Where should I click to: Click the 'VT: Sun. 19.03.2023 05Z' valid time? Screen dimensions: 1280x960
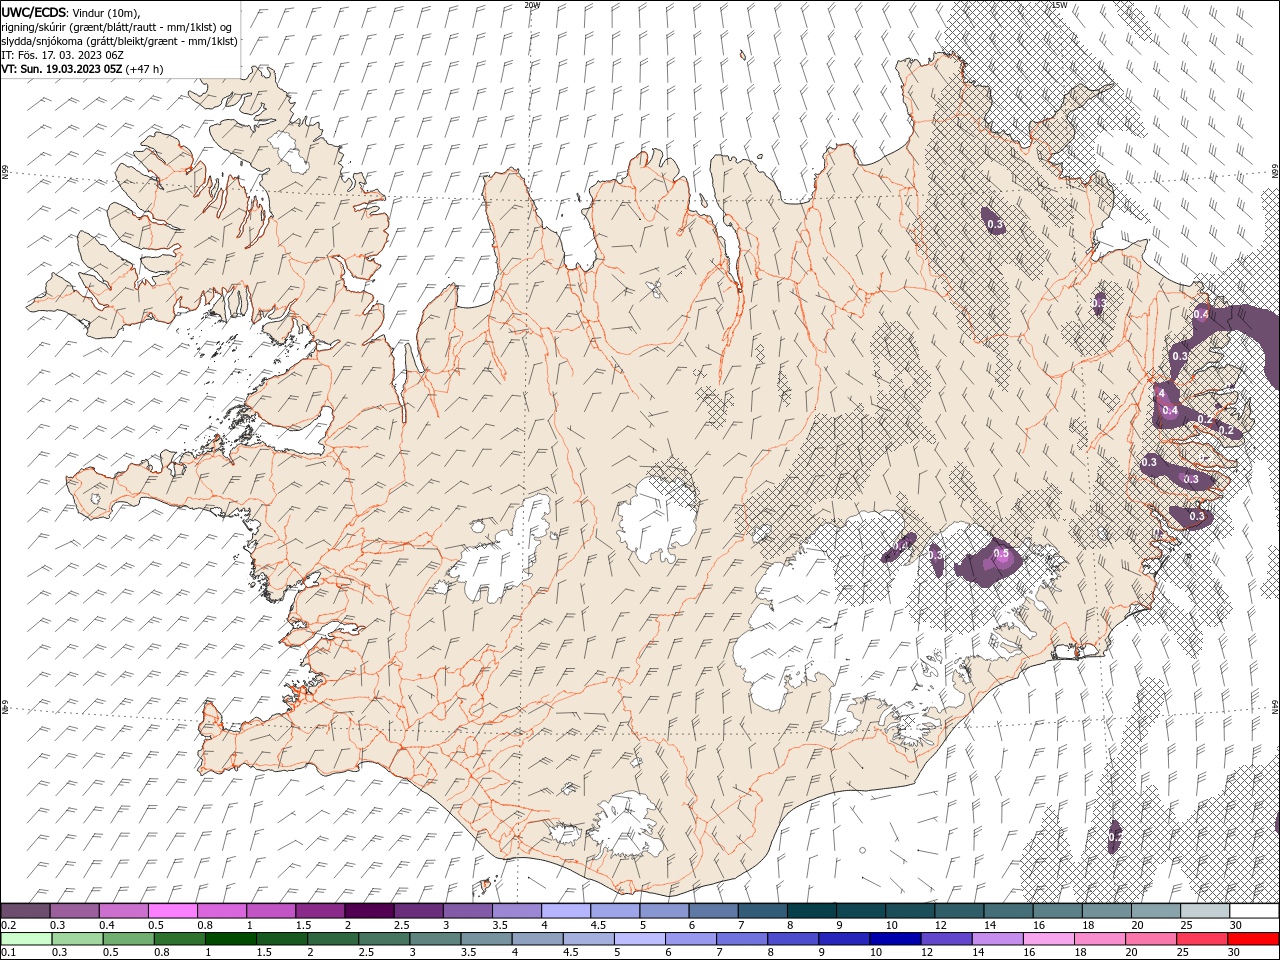[x=61, y=69]
